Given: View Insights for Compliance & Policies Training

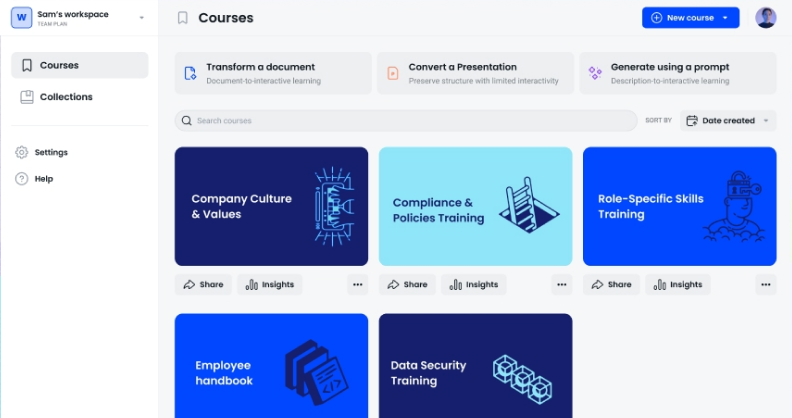Looking at the screenshot, I should (474, 285).
